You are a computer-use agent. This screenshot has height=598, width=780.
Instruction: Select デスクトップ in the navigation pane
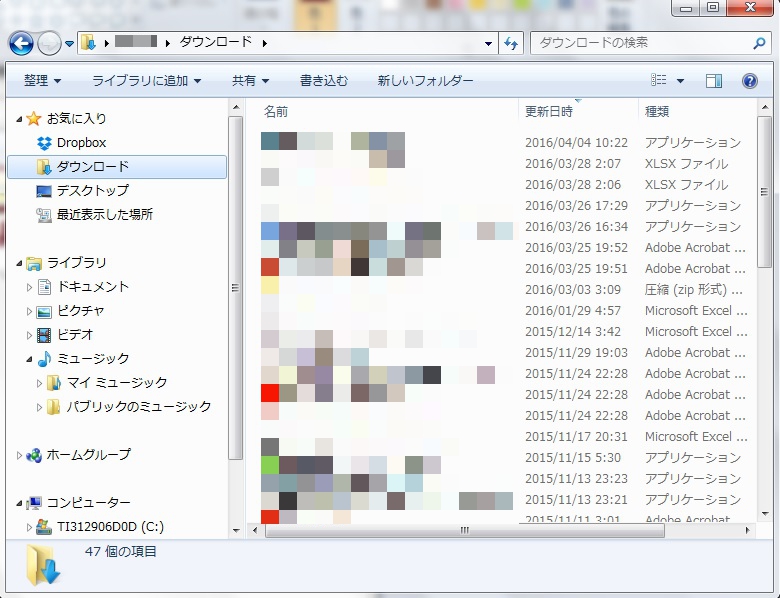tap(92, 190)
